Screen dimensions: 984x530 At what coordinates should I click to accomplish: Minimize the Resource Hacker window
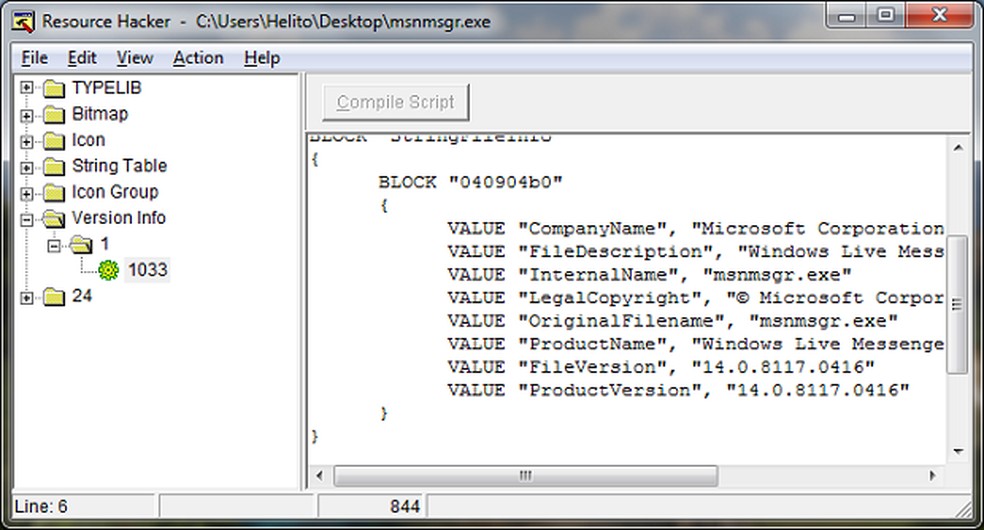[847, 15]
